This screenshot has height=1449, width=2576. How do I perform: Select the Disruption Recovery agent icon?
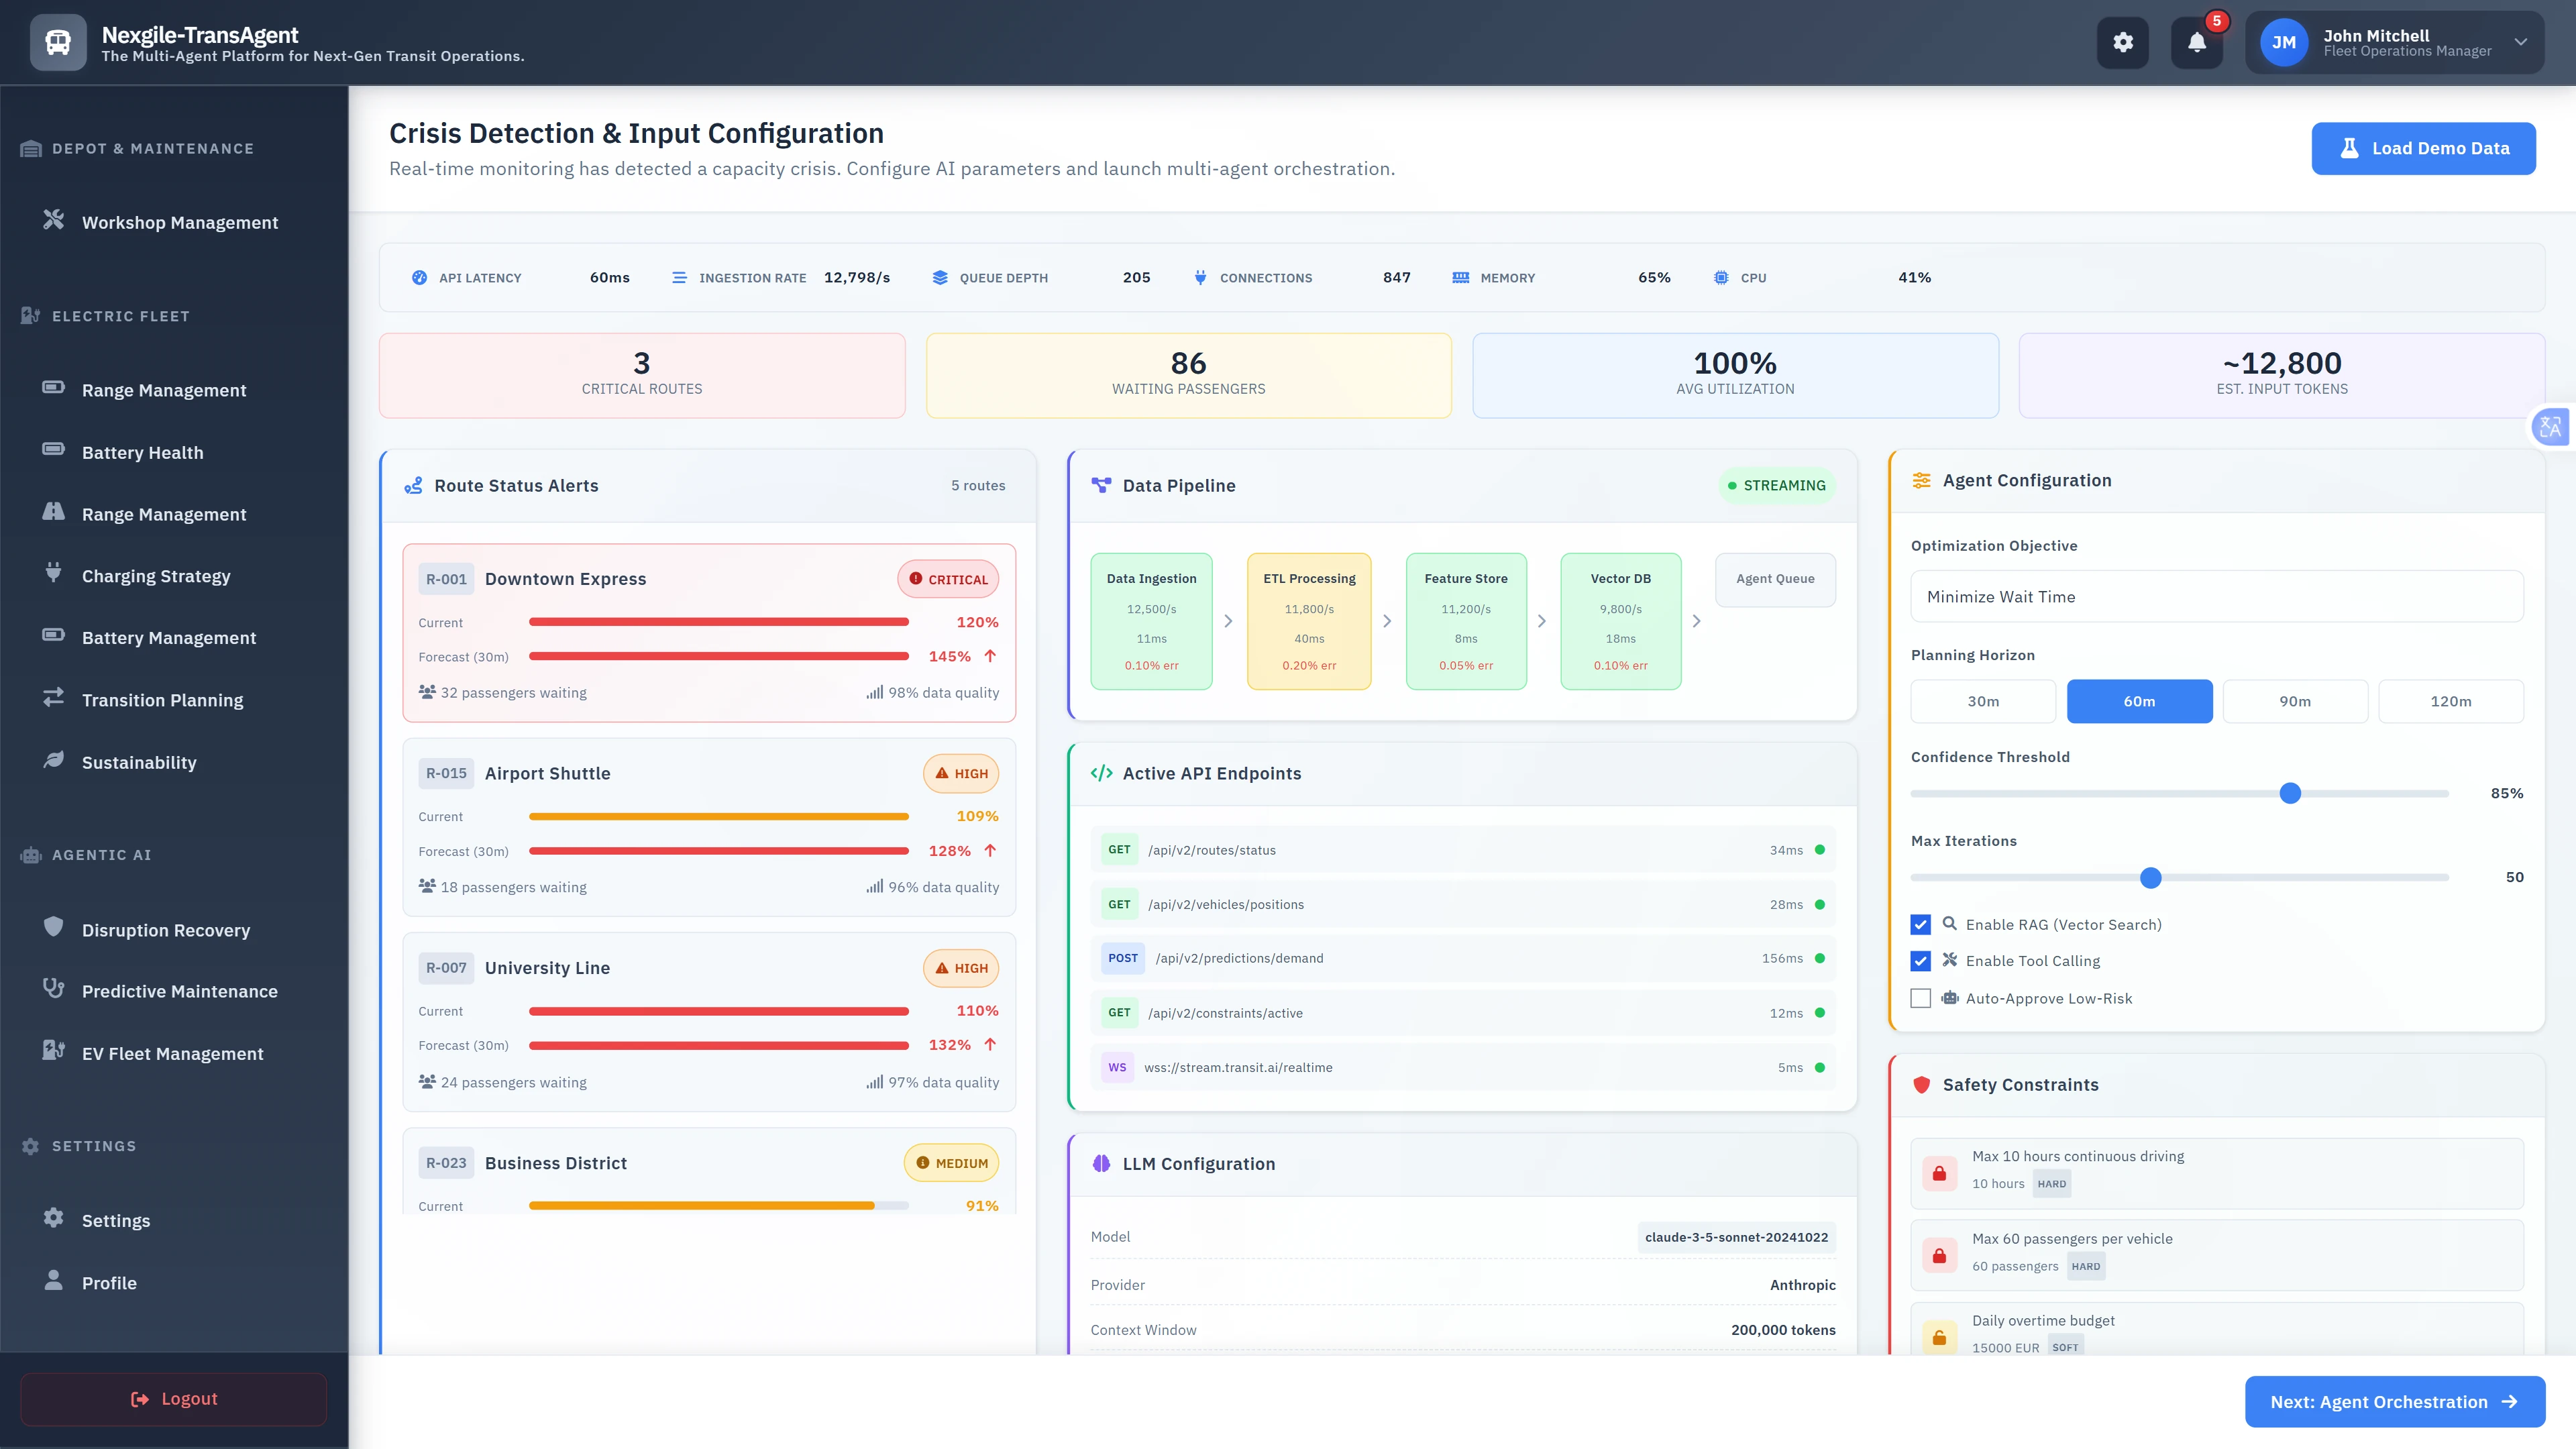pos(53,929)
